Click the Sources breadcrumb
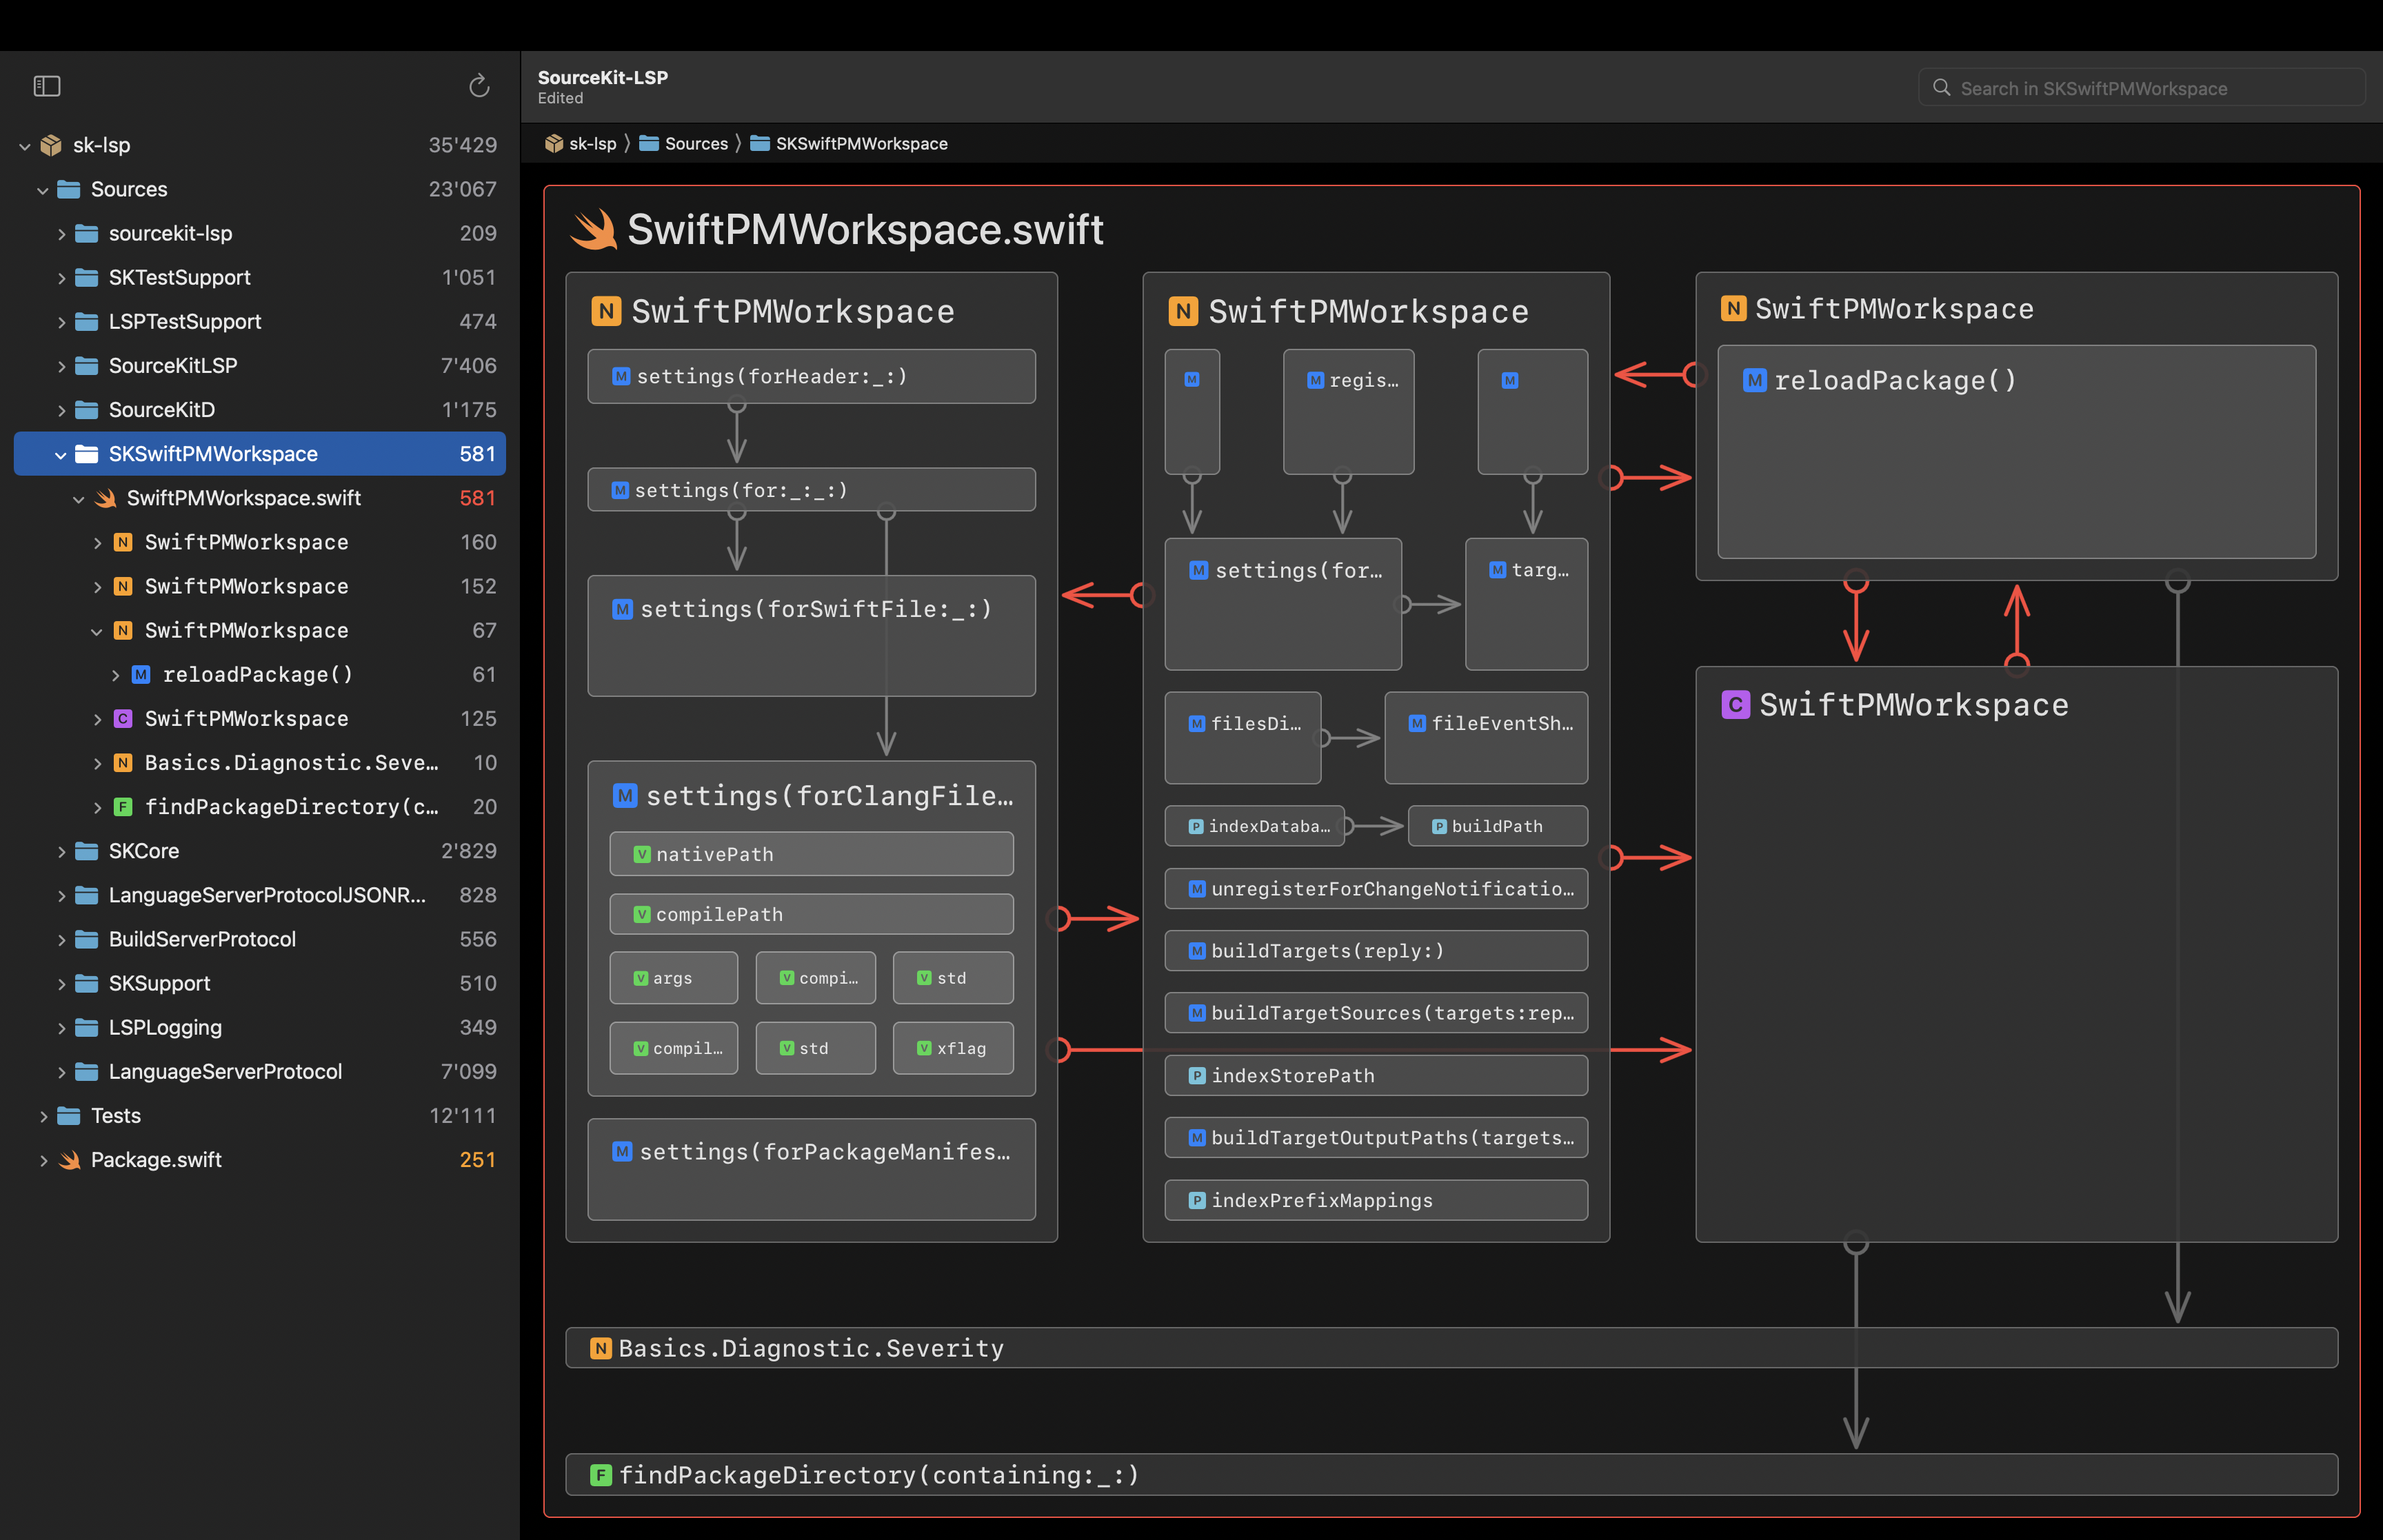 click(684, 144)
